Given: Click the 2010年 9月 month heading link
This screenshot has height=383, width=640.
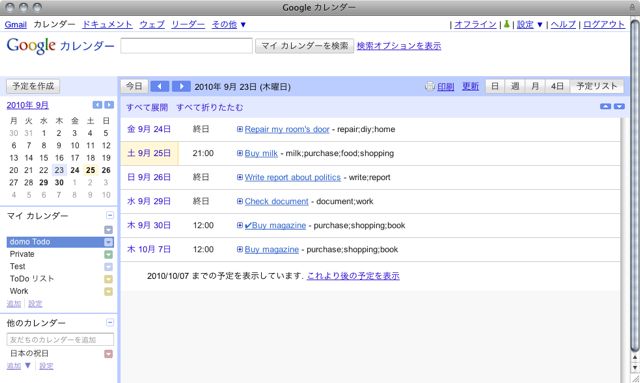Looking at the screenshot, I should (27, 105).
